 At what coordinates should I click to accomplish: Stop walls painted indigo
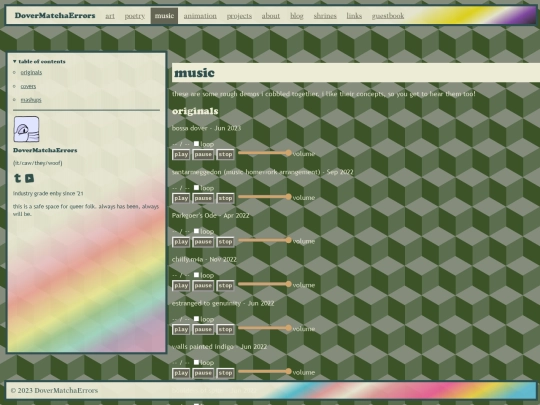tap(225, 373)
